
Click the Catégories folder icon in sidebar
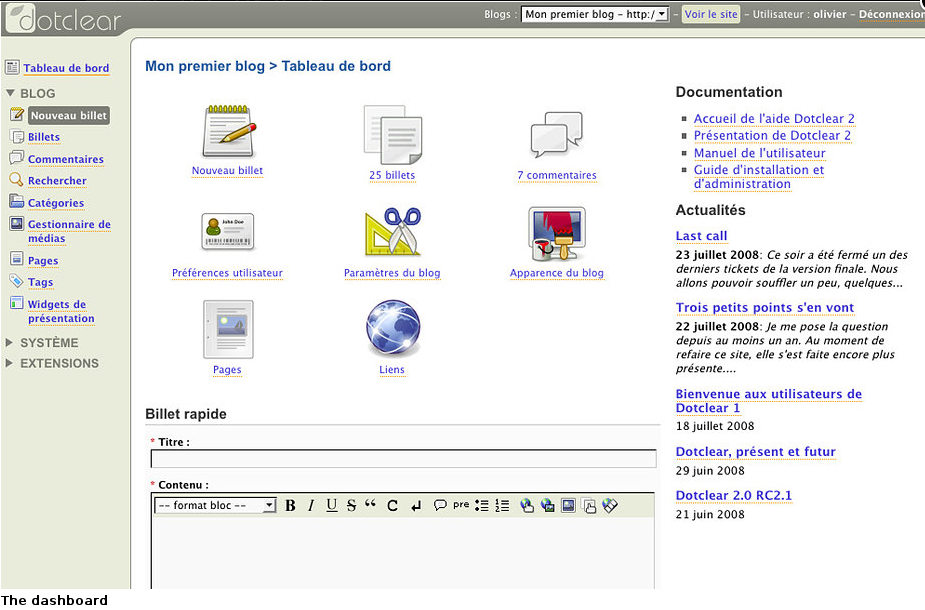coord(17,201)
